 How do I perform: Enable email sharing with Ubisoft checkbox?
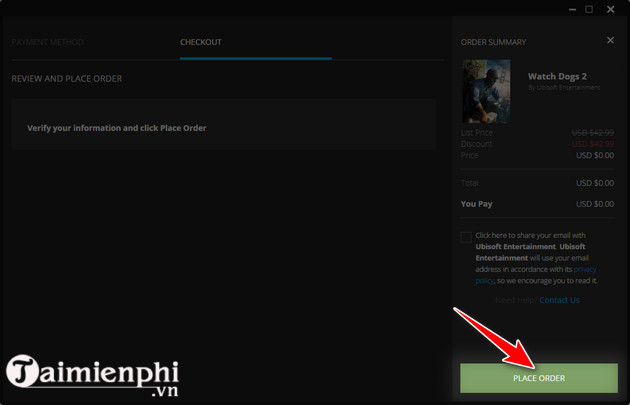coord(466,237)
